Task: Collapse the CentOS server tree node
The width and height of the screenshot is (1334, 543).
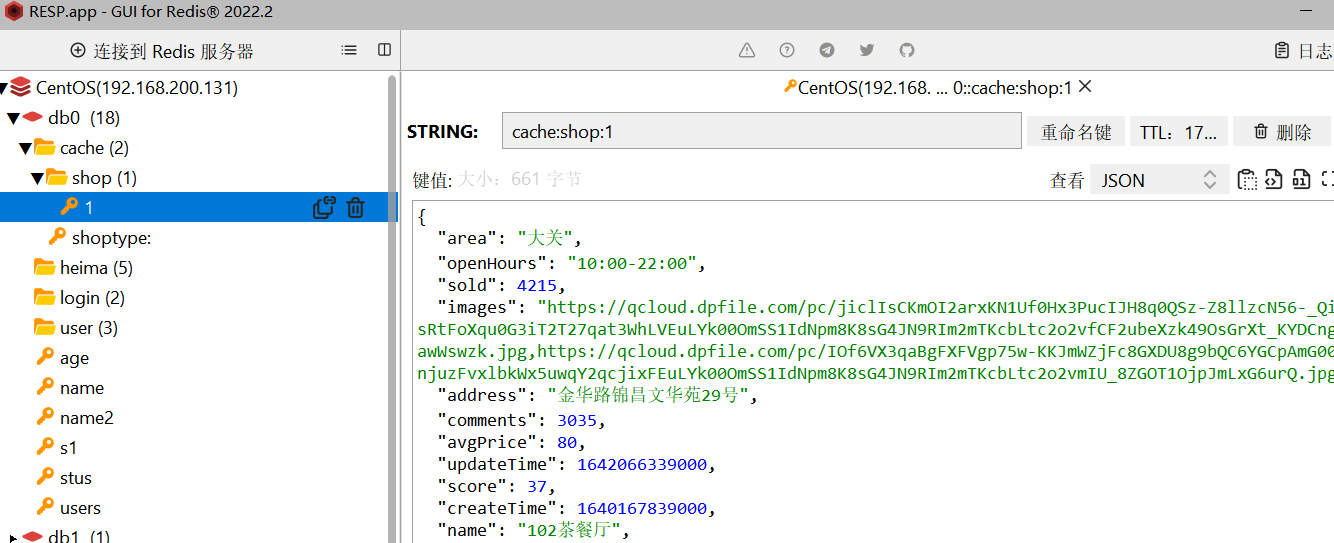Action: (3, 88)
